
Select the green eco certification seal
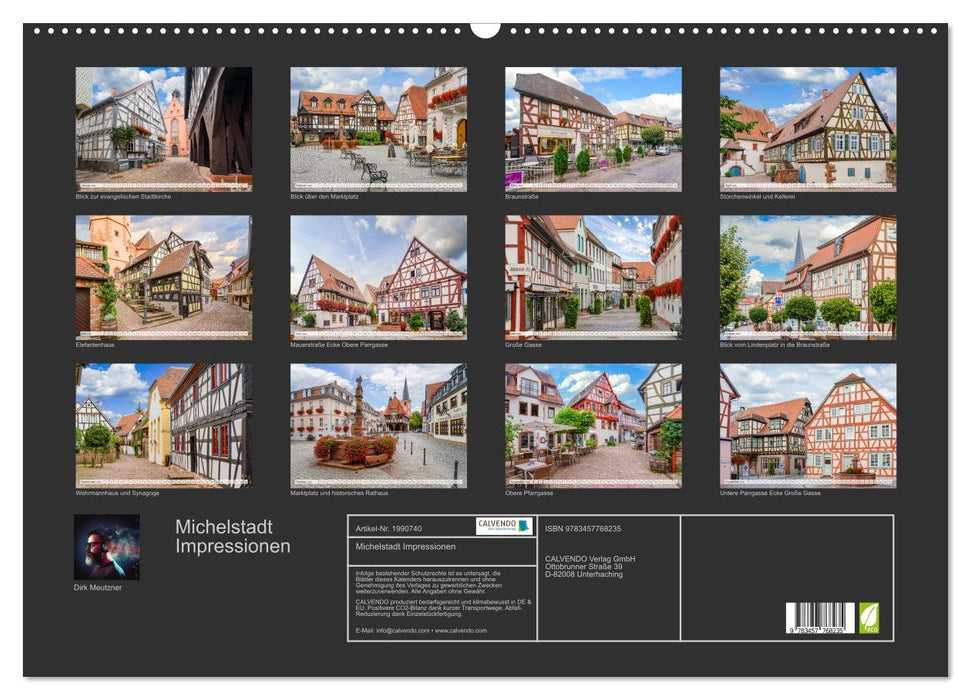tap(869, 618)
